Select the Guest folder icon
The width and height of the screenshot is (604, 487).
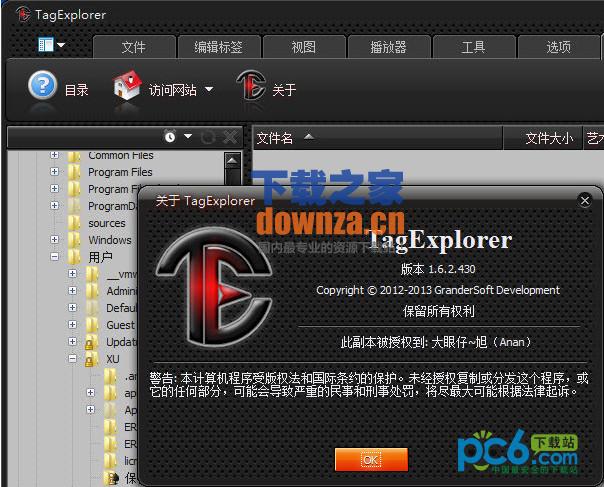click(x=92, y=325)
